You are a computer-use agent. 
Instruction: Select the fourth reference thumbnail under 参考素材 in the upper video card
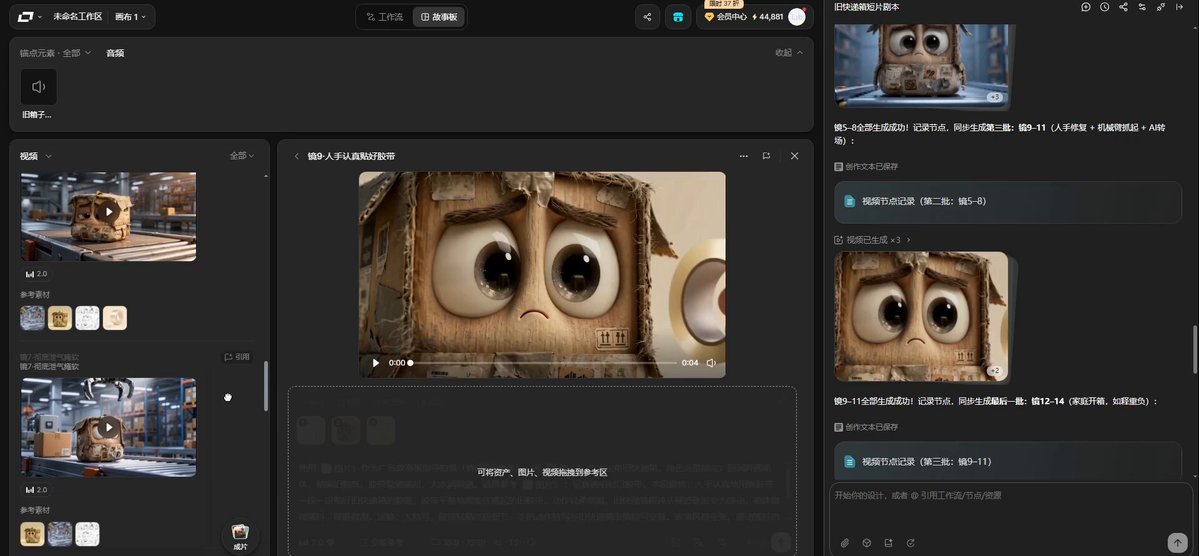click(x=115, y=318)
